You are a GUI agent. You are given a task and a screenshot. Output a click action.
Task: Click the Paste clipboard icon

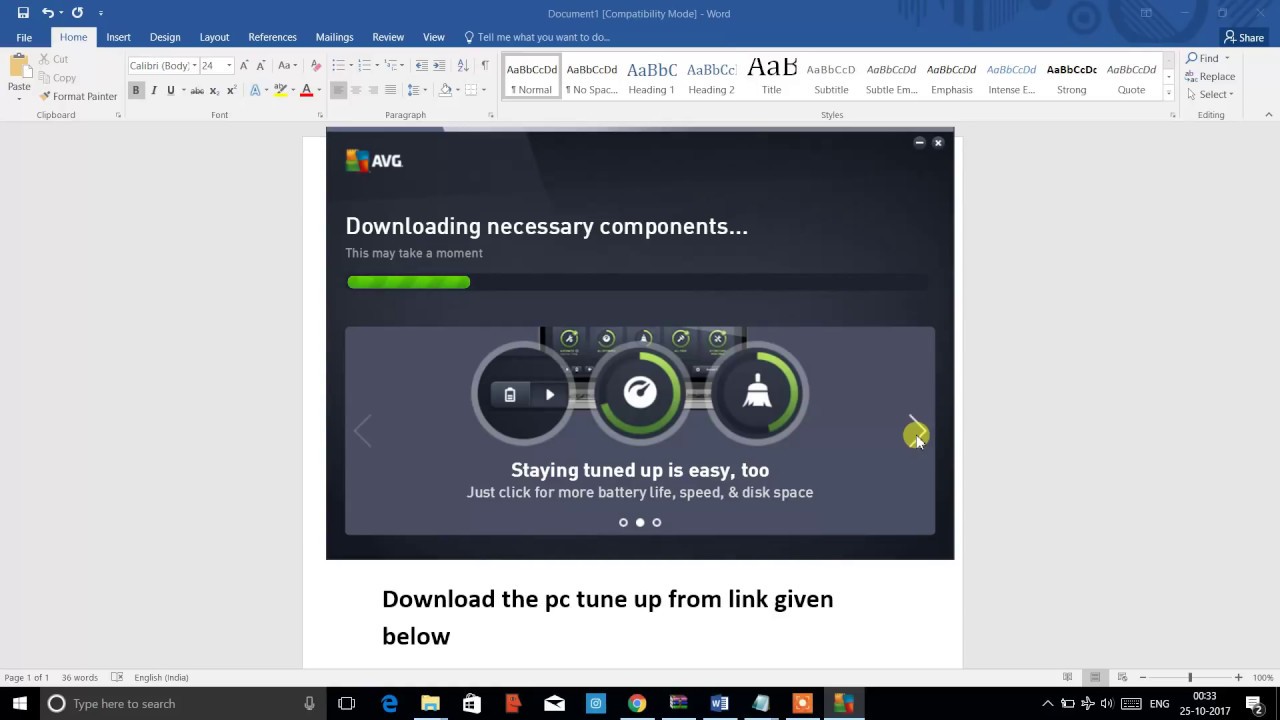(19, 66)
